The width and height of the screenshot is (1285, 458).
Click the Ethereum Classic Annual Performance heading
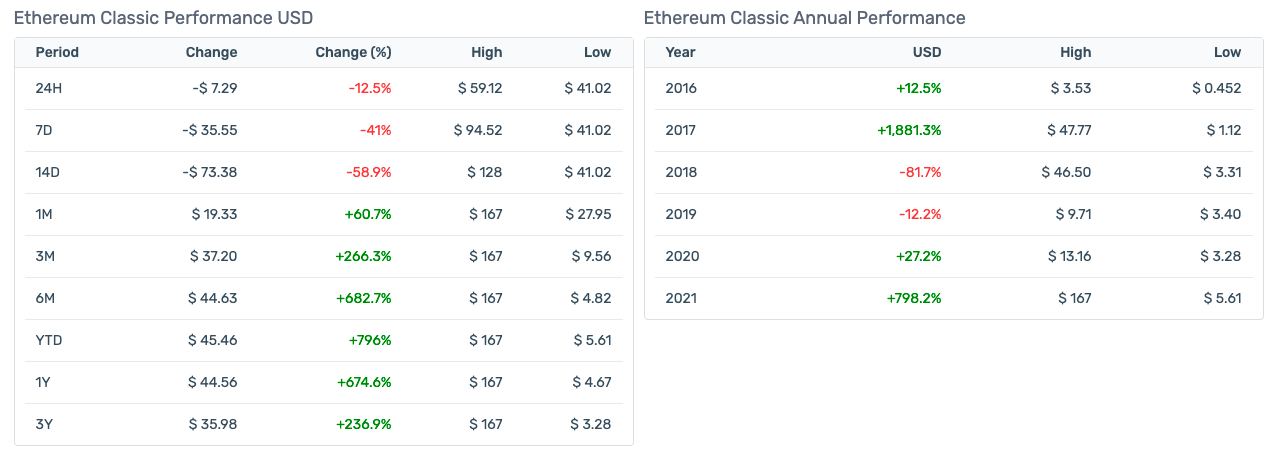pos(804,18)
